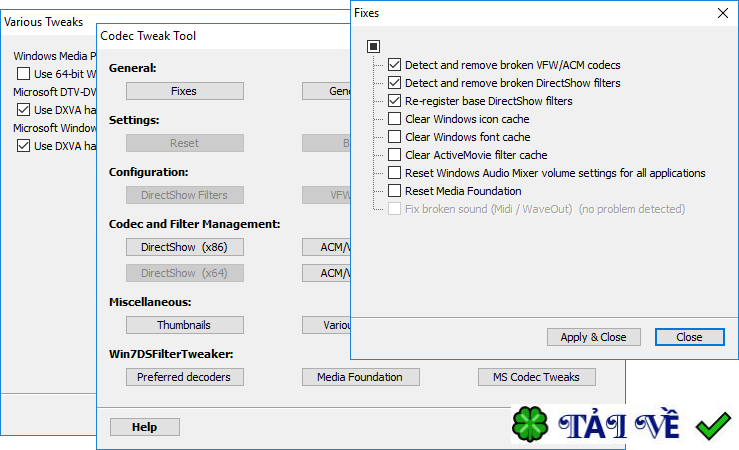
Task: Open Media Foundation button in Codec Tweak Tool
Action: coord(361,377)
